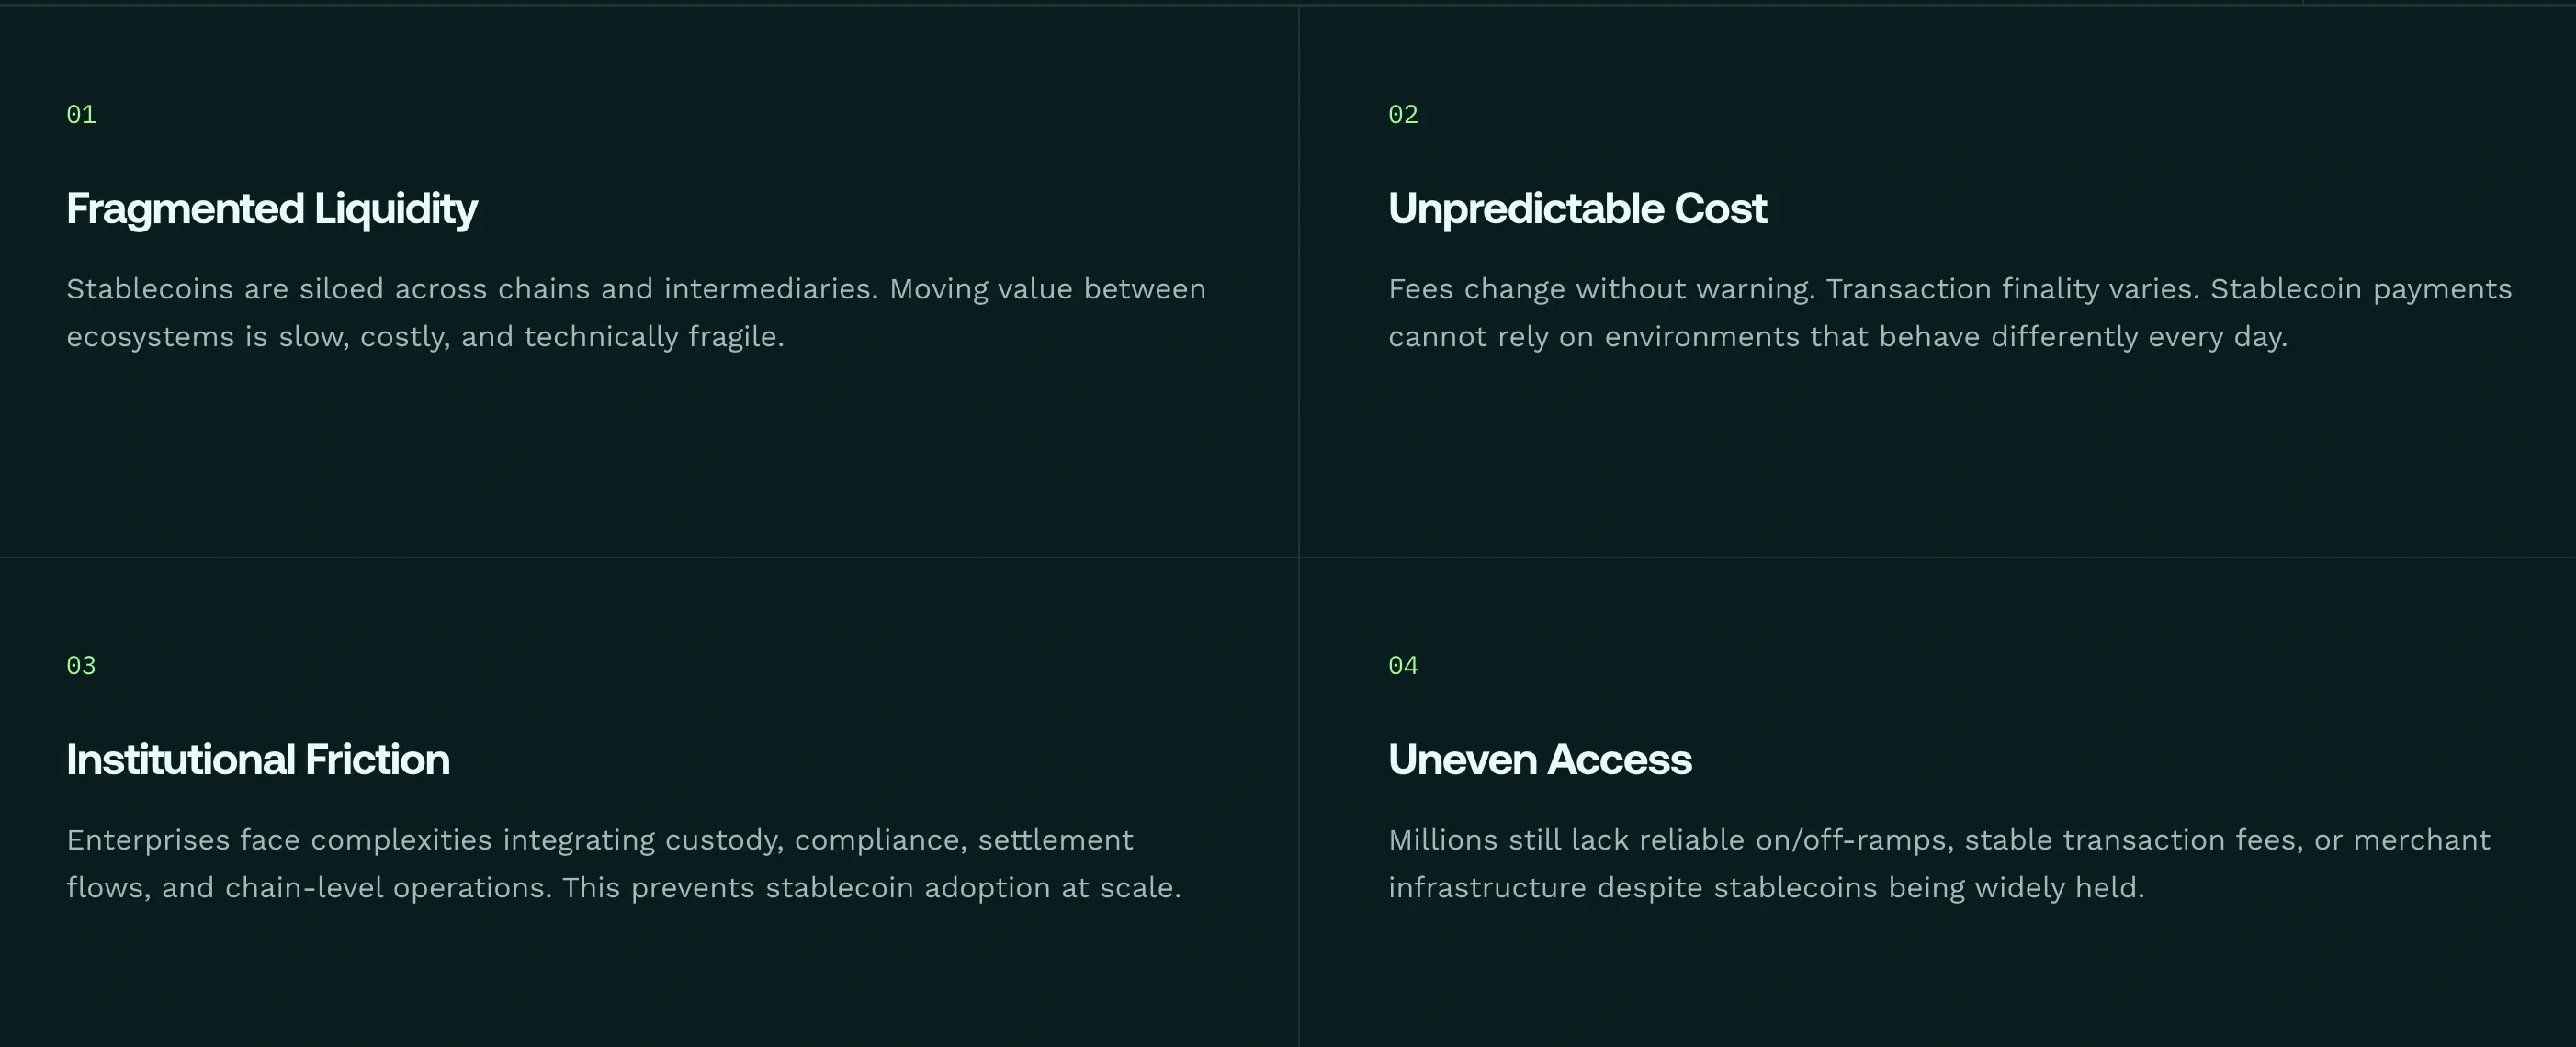The image size is (2576, 1047).
Task: Click the green "01" number label
Action: pos(81,115)
